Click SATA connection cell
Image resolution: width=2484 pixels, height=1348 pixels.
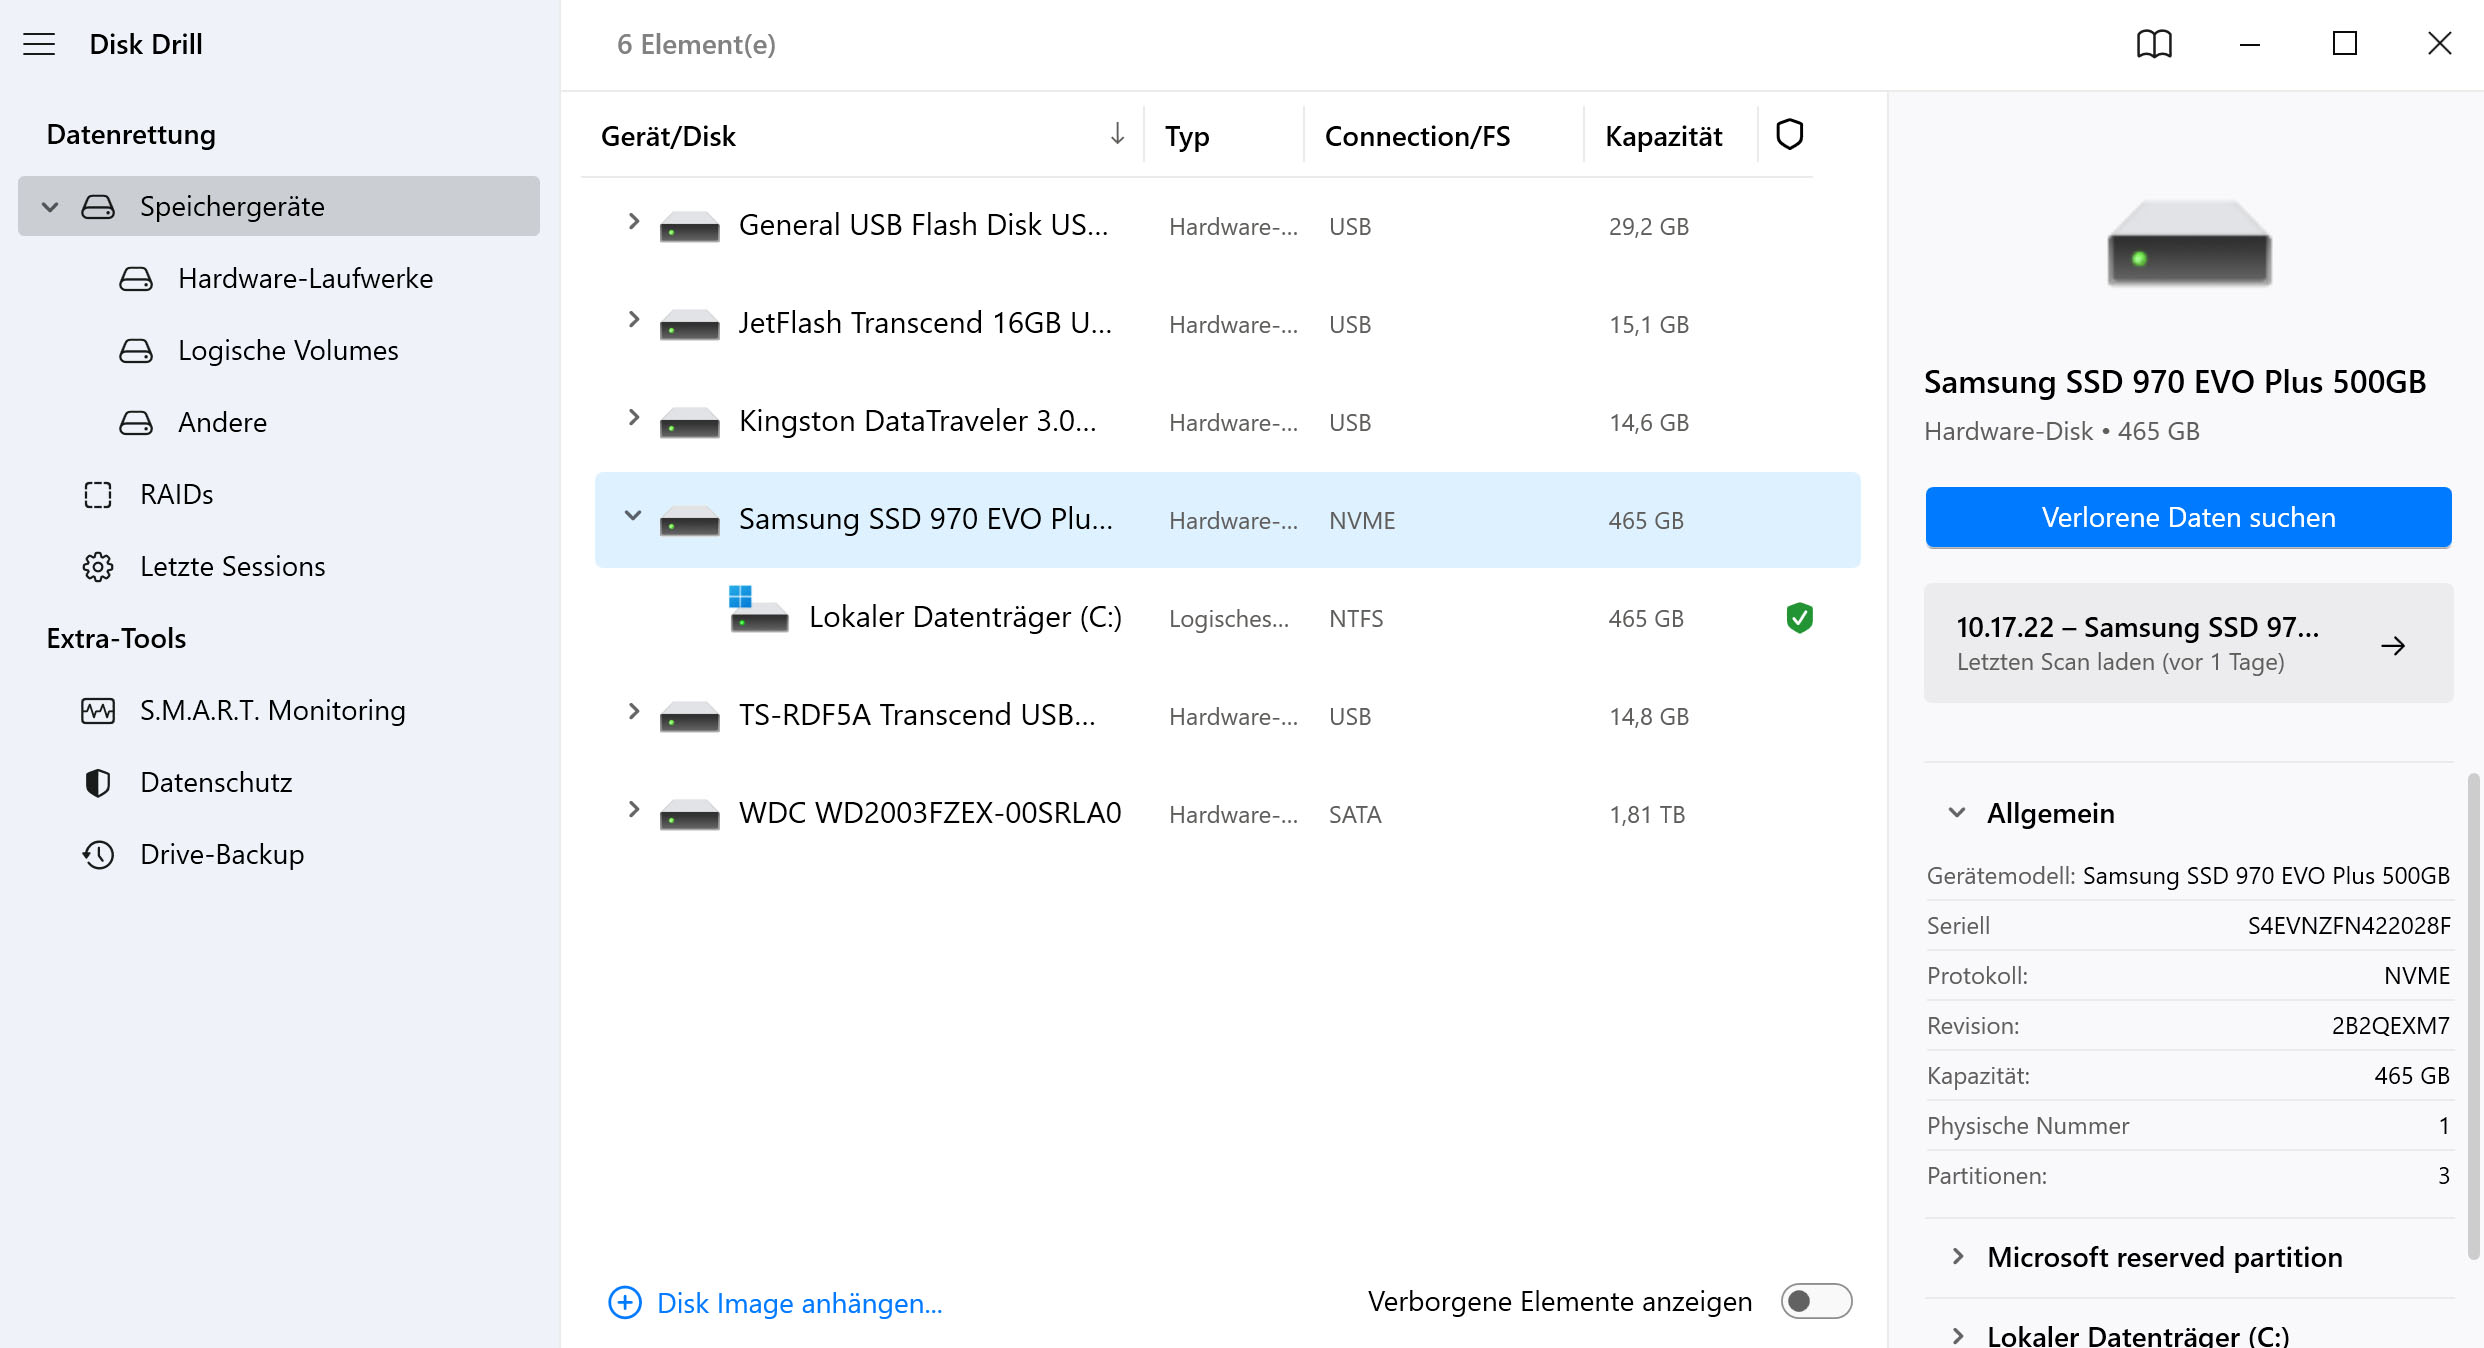click(x=1354, y=815)
